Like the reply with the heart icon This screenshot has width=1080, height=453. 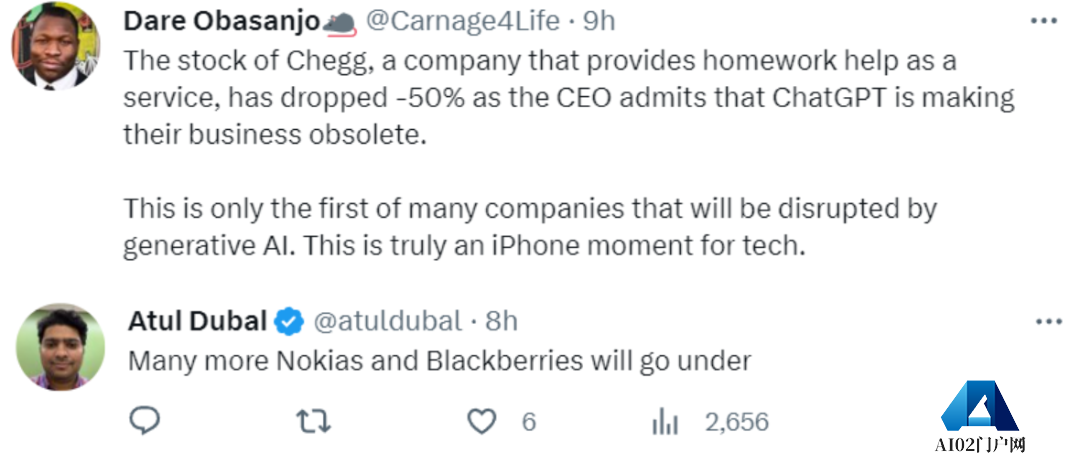pos(483,421)
